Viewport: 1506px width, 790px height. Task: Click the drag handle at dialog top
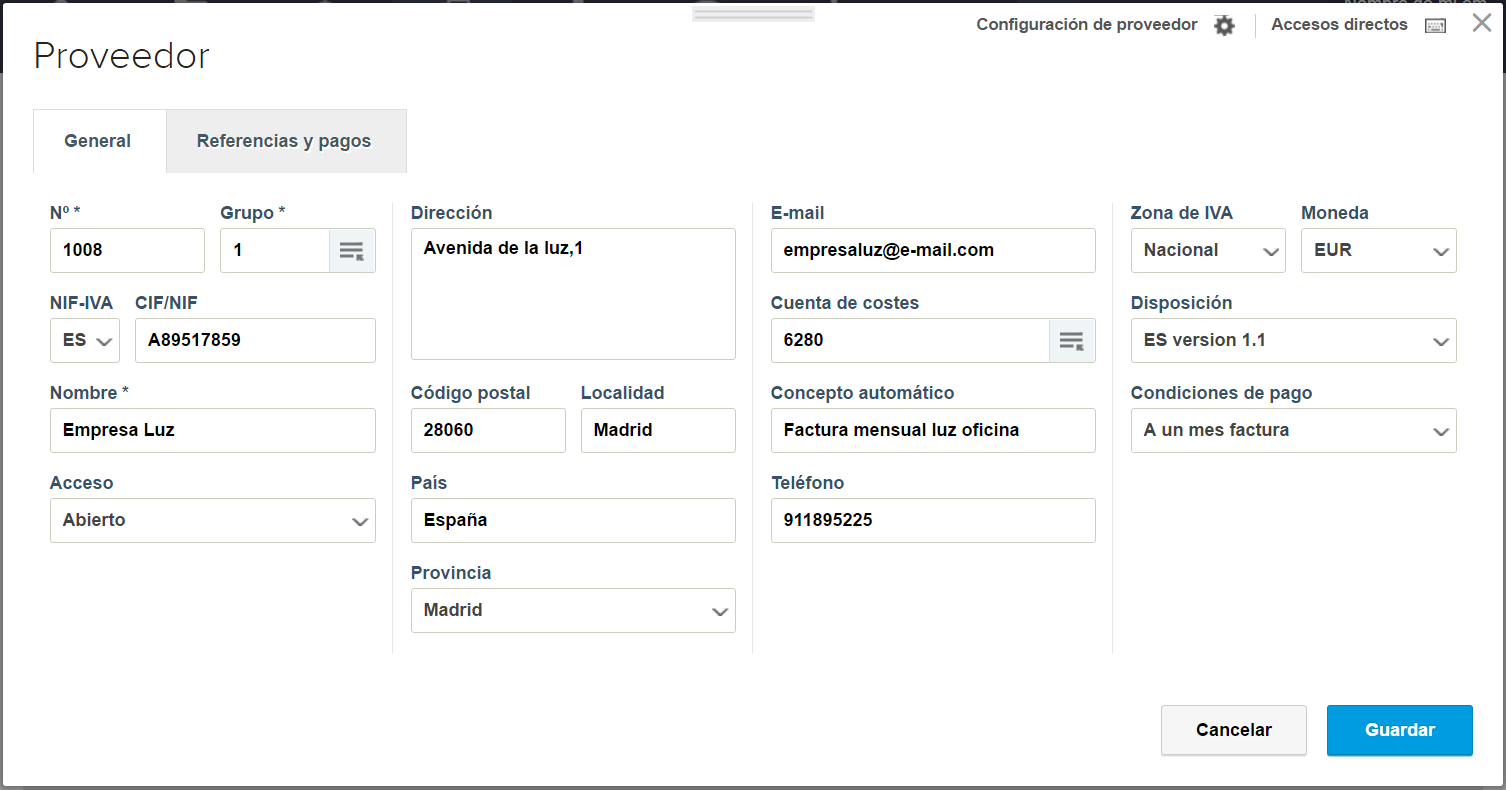click(753, 14)
